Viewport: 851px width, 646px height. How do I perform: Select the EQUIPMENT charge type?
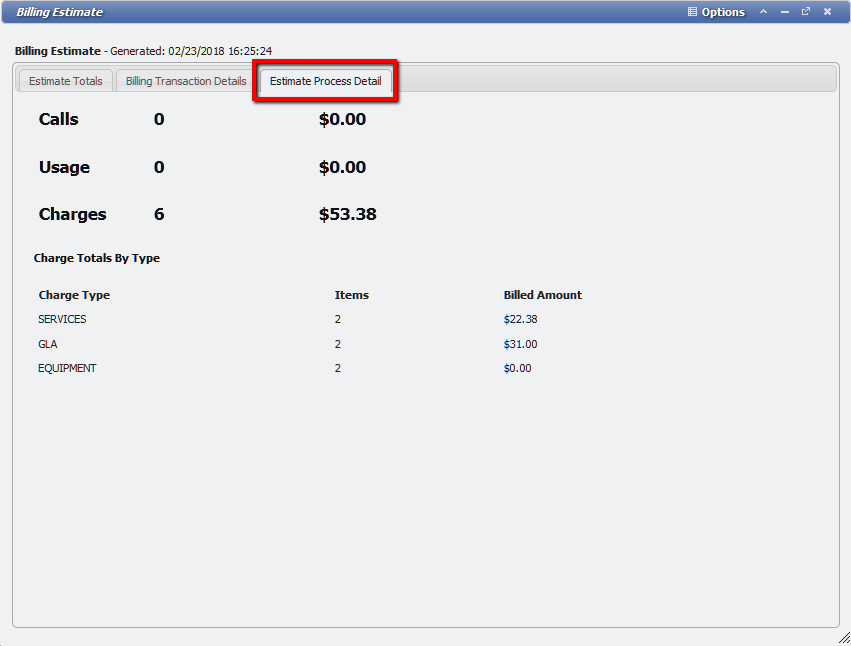[x=68, y=367]
